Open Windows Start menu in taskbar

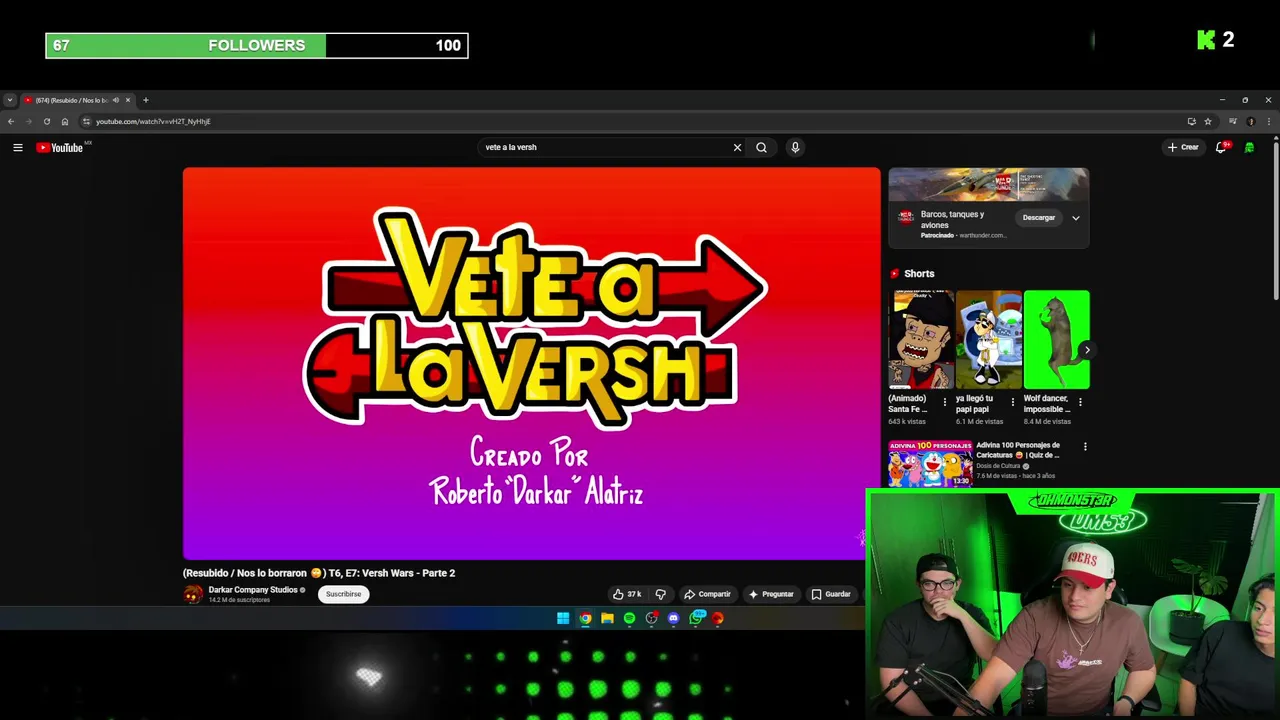pyautogui.click(x=563, y=618)
